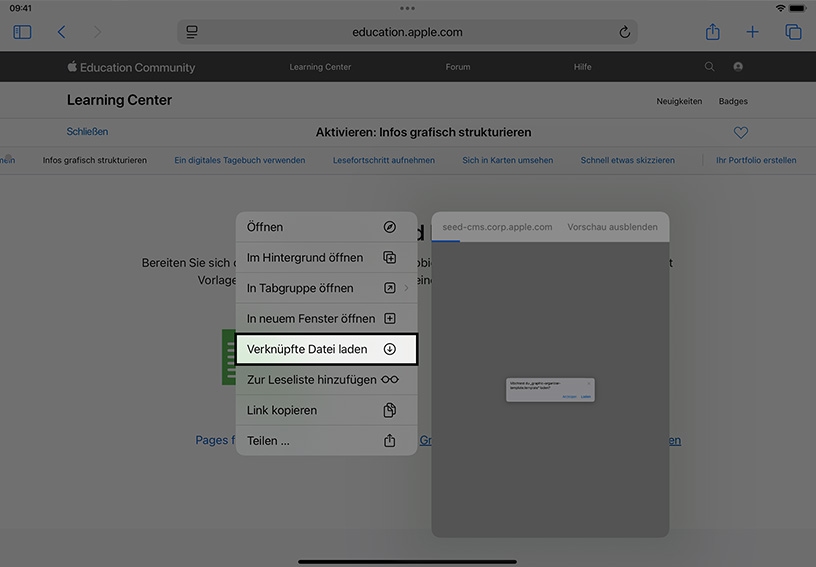Open the Forum nav link

pos(458,67)
